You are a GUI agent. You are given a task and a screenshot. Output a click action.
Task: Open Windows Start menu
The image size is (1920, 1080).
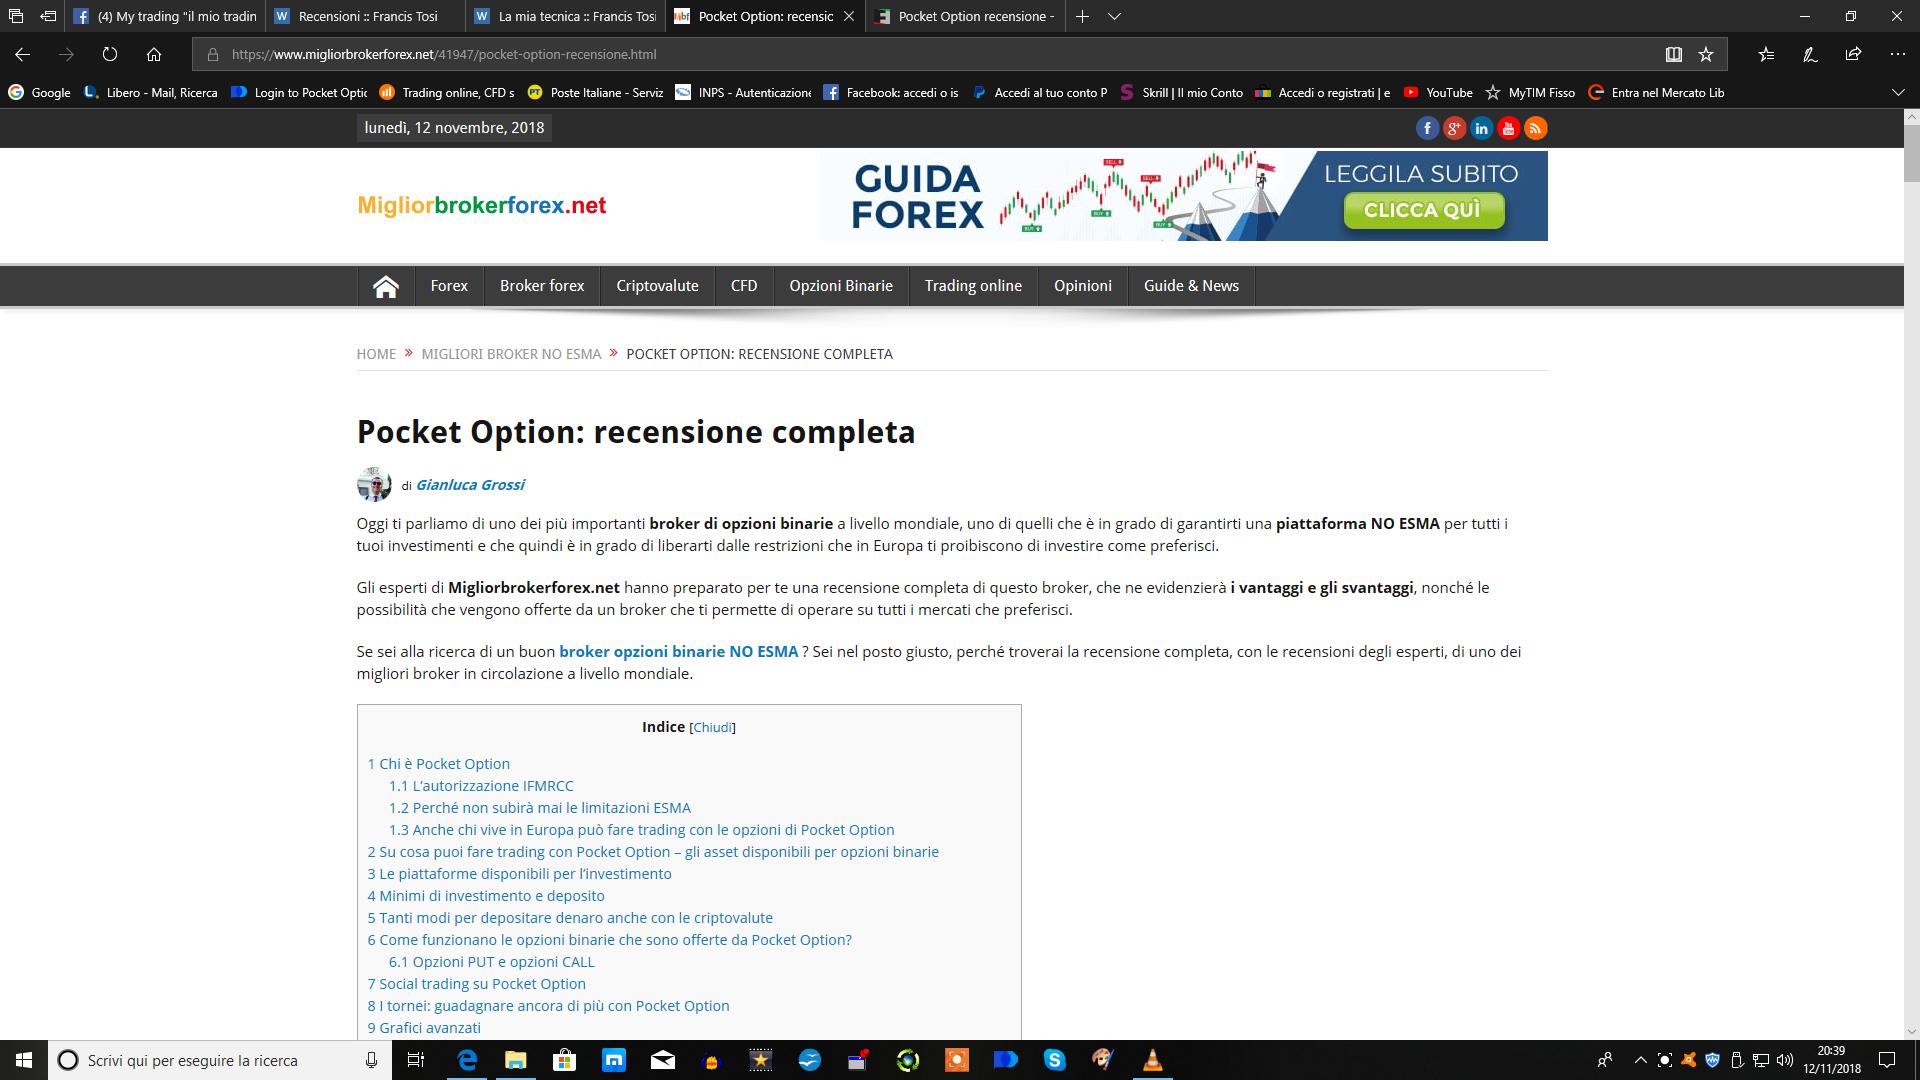coord(24,1060)
